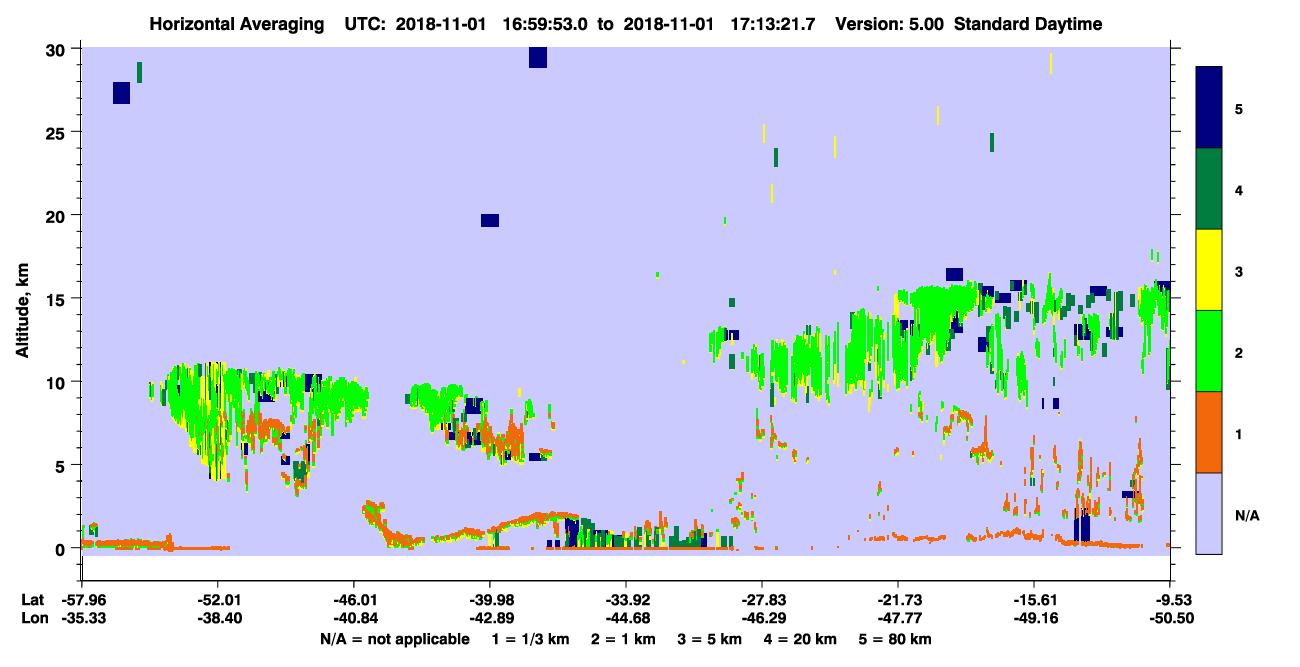Click longitude value -44.68
The width and height of the screenshot is (1300, 667).
coord(626,618)
